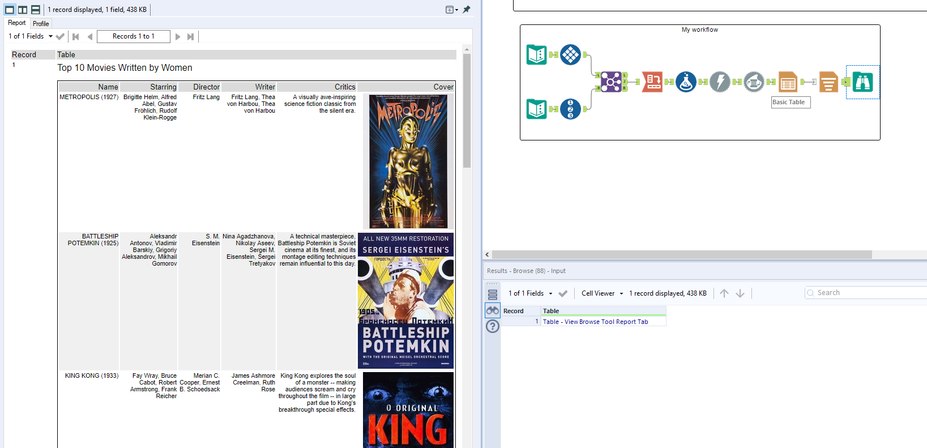Screen dimensions: 927x448
Task: Click the 'Basic Table' annotation label
Action: click(x=789, y=102)
